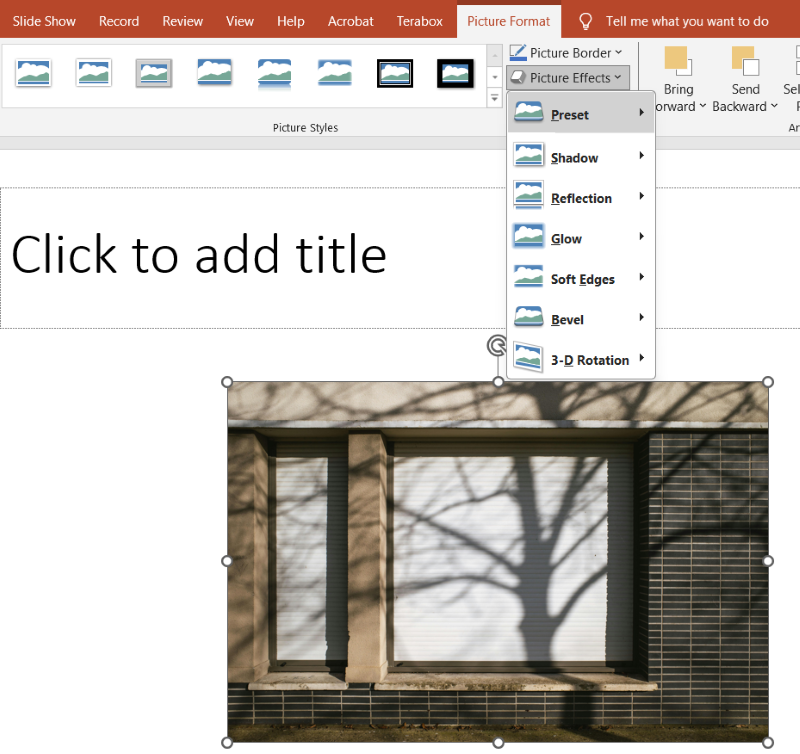Open the Bevel effects submenu

[581, 318]
